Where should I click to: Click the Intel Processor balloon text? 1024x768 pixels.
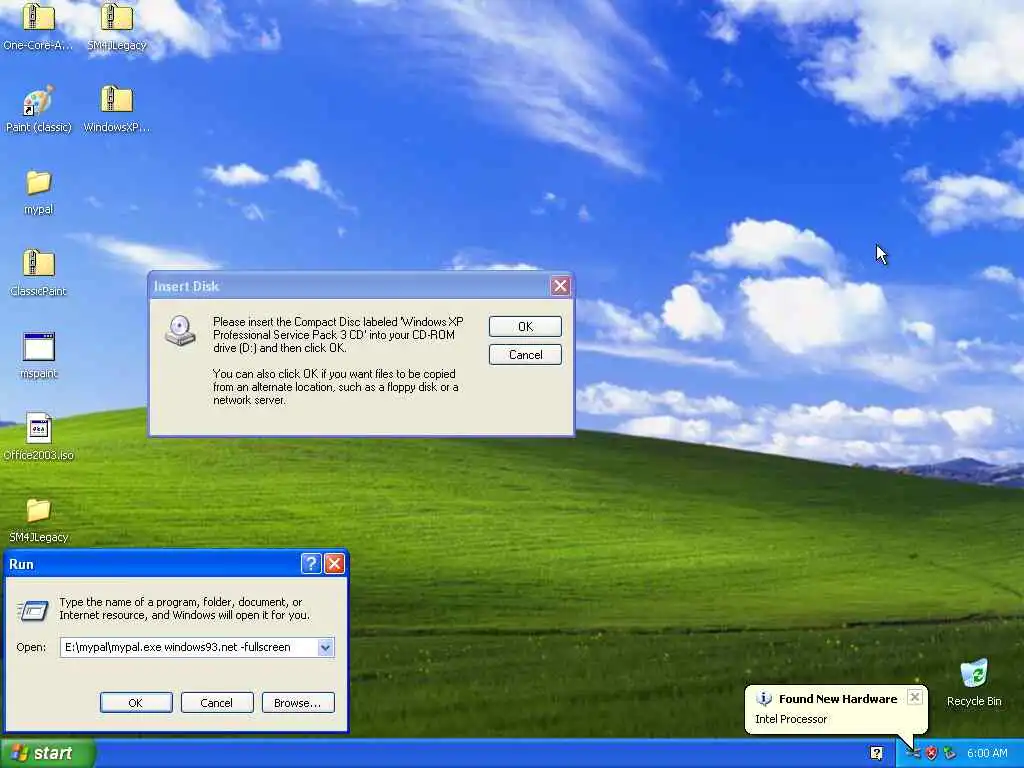tap(791, 719)
